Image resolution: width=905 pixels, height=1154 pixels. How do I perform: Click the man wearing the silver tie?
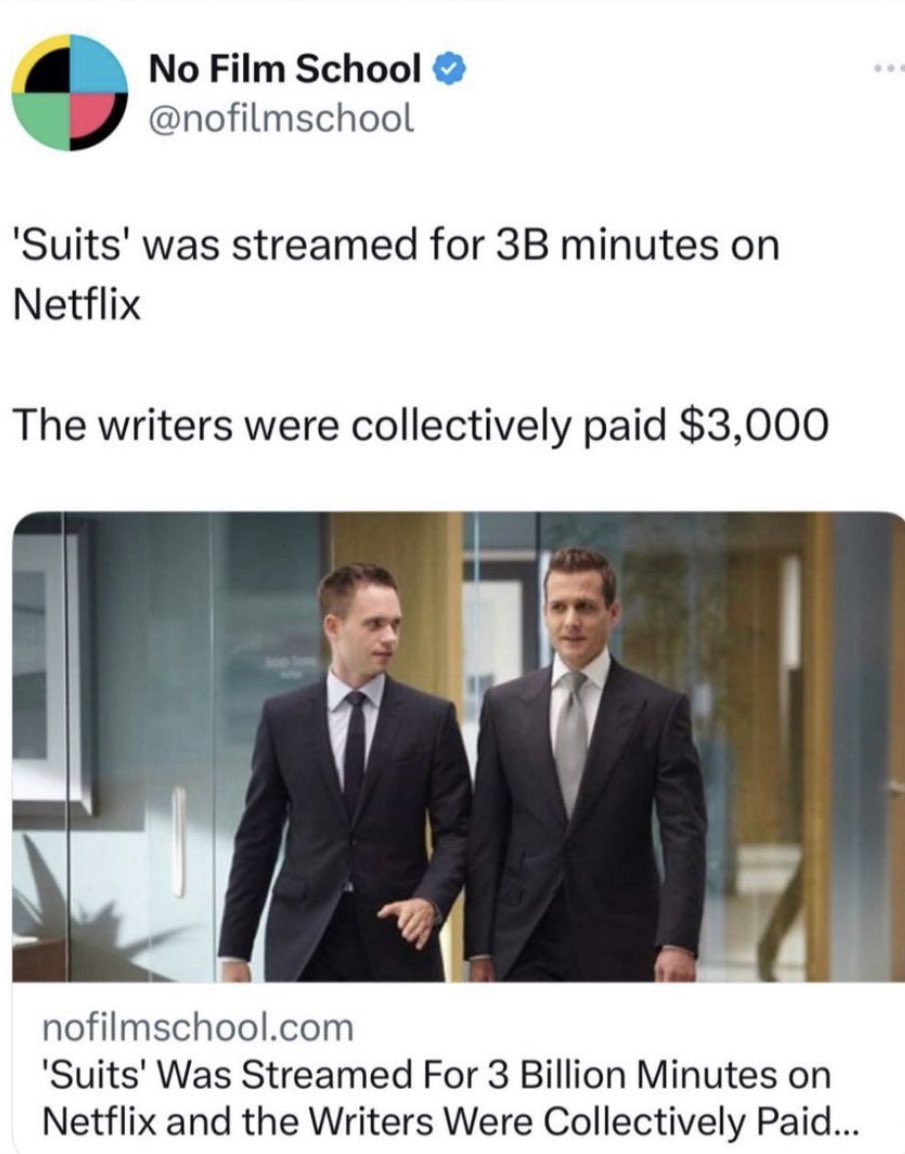click(585, 765)
